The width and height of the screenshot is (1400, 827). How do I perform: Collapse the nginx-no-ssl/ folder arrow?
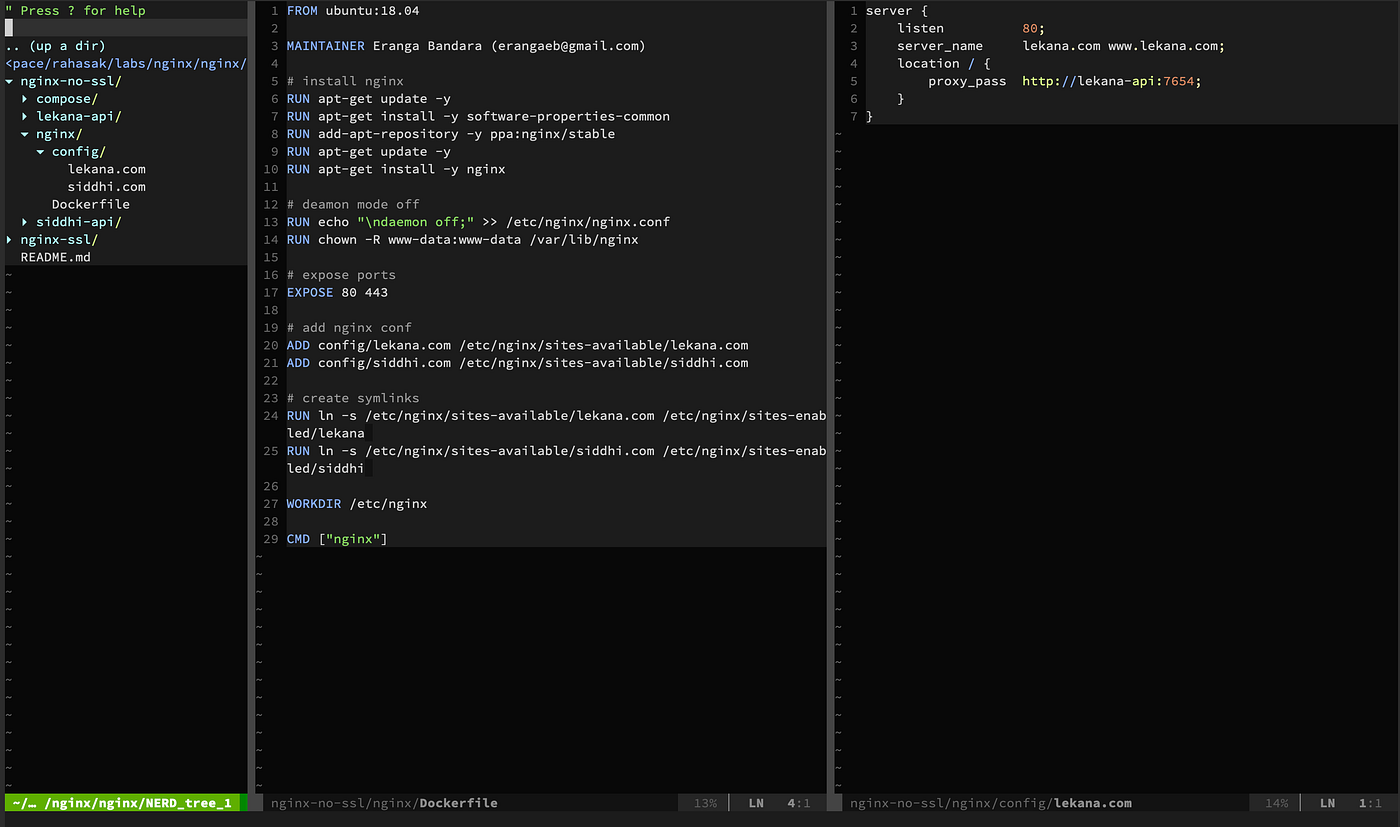coord(9,81)
